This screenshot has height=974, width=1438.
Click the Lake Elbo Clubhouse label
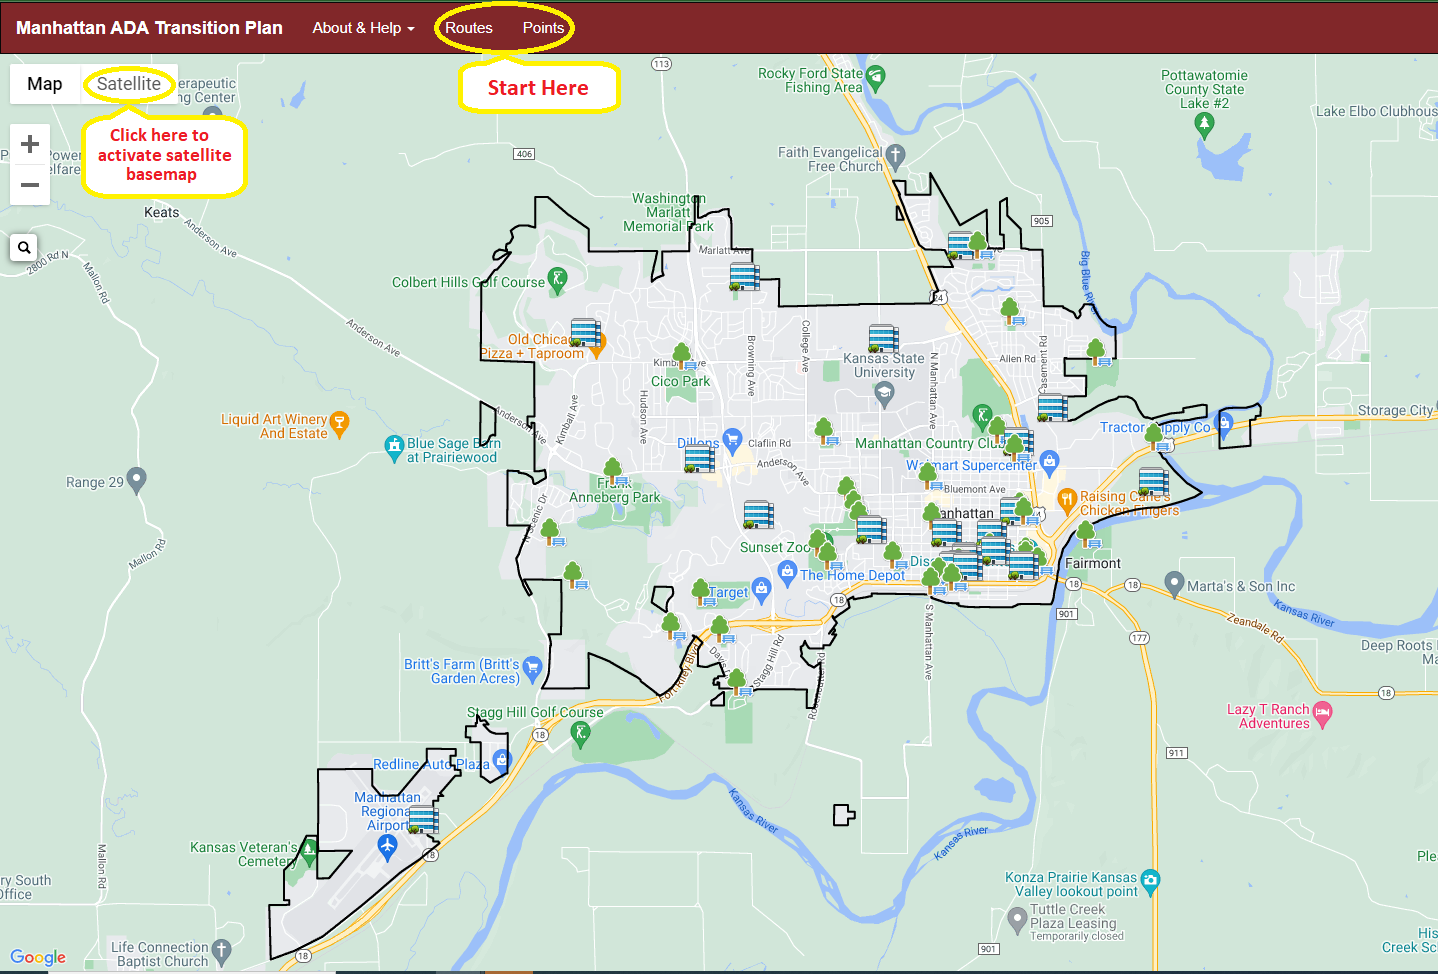pyautogui.click(x=1376, y=111)
